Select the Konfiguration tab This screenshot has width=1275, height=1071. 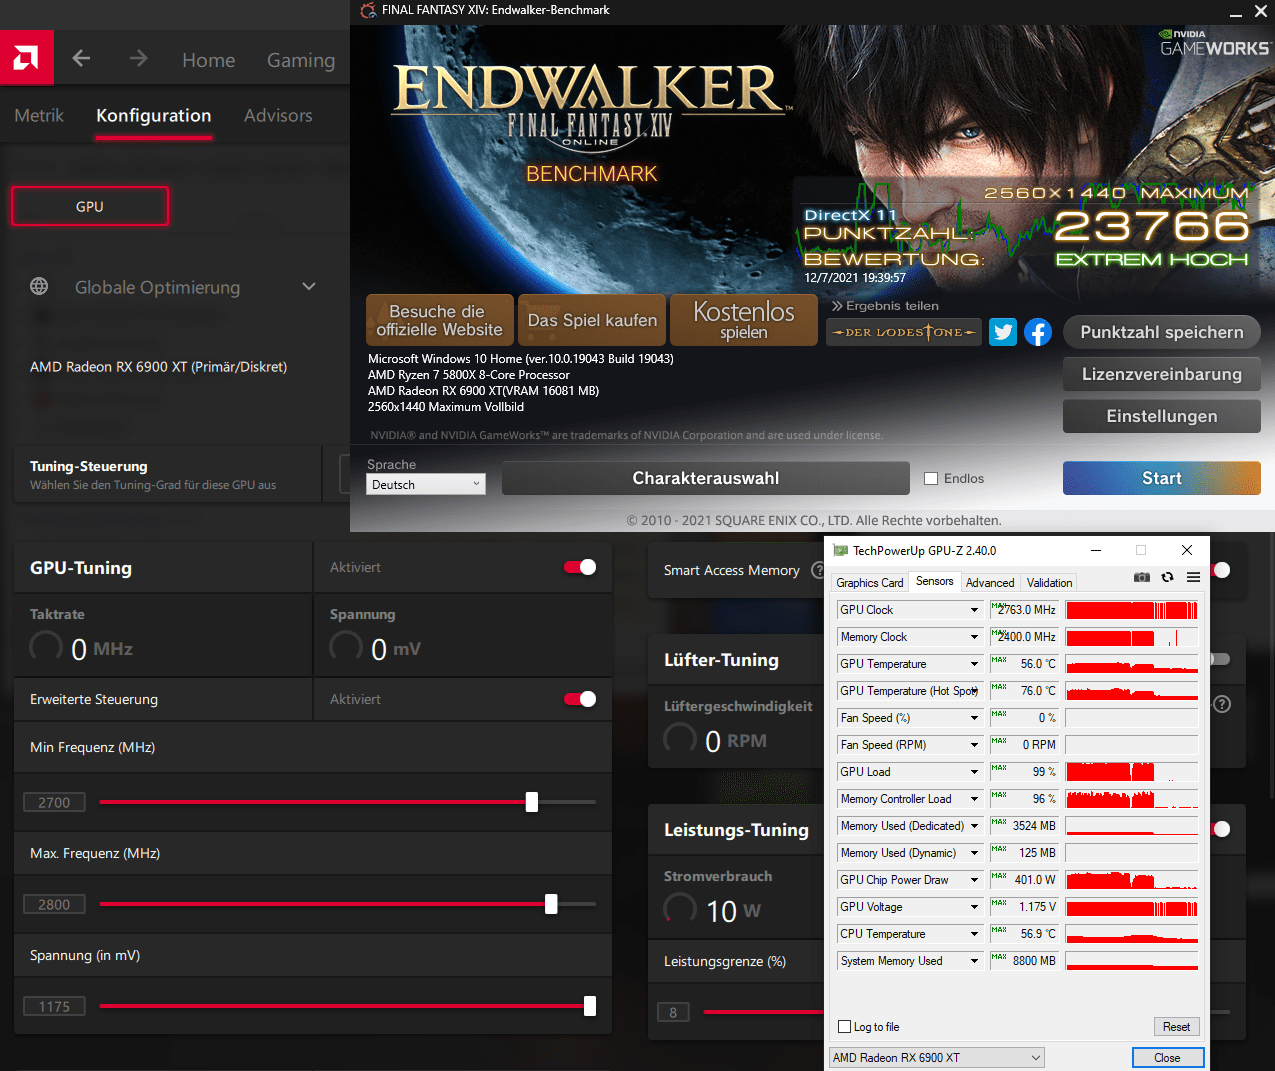pos(154,115)
